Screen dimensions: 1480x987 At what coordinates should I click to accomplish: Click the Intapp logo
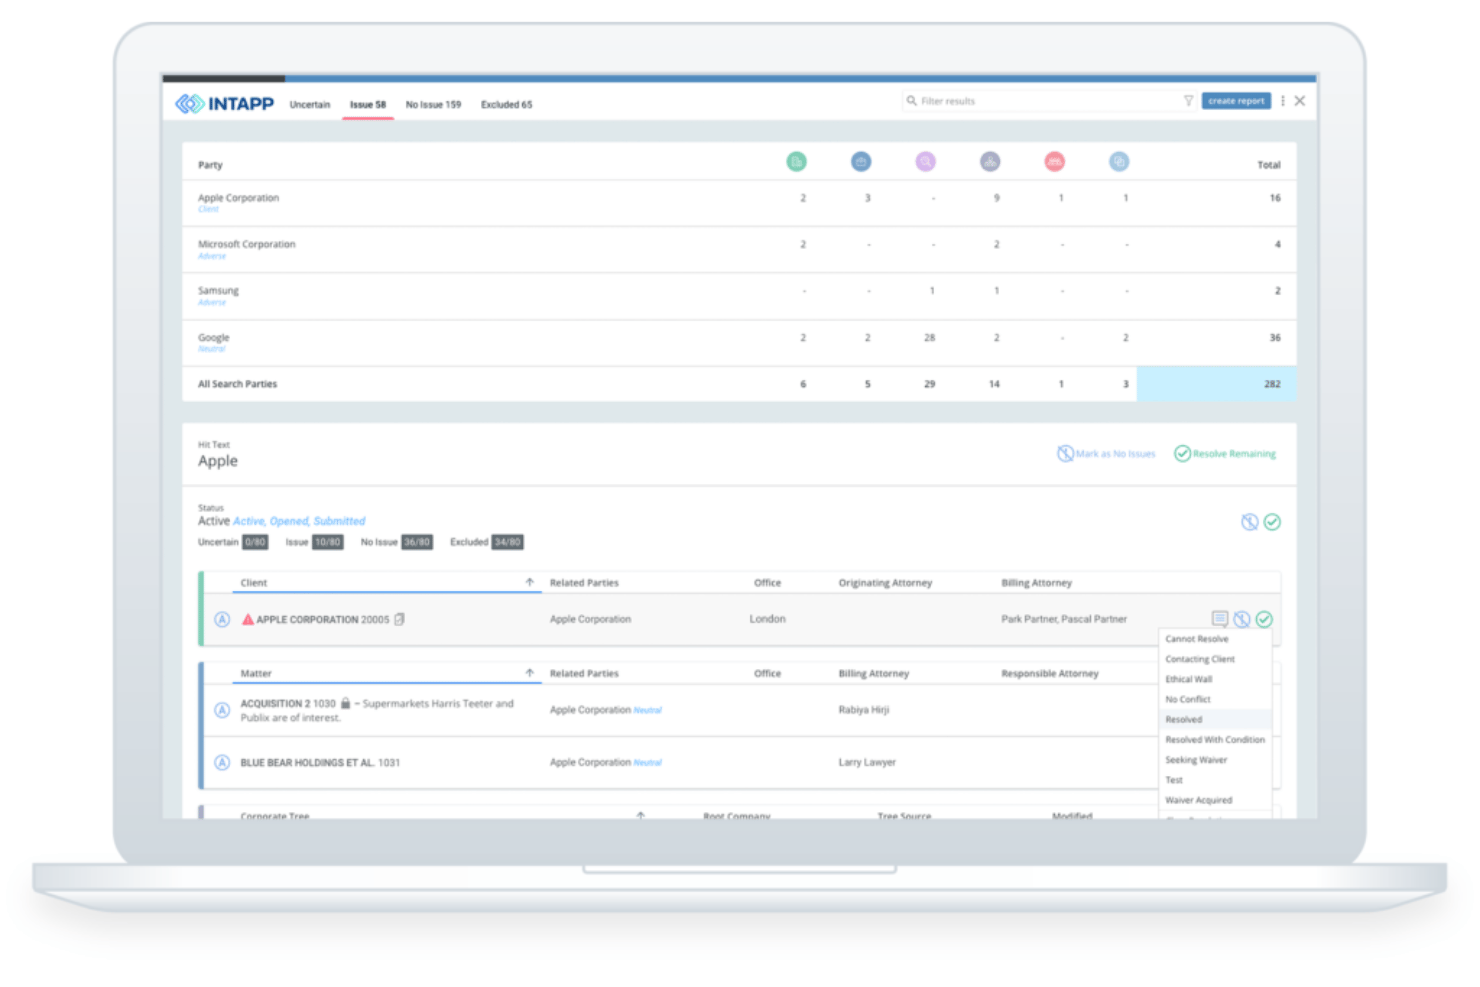point(225,104)
